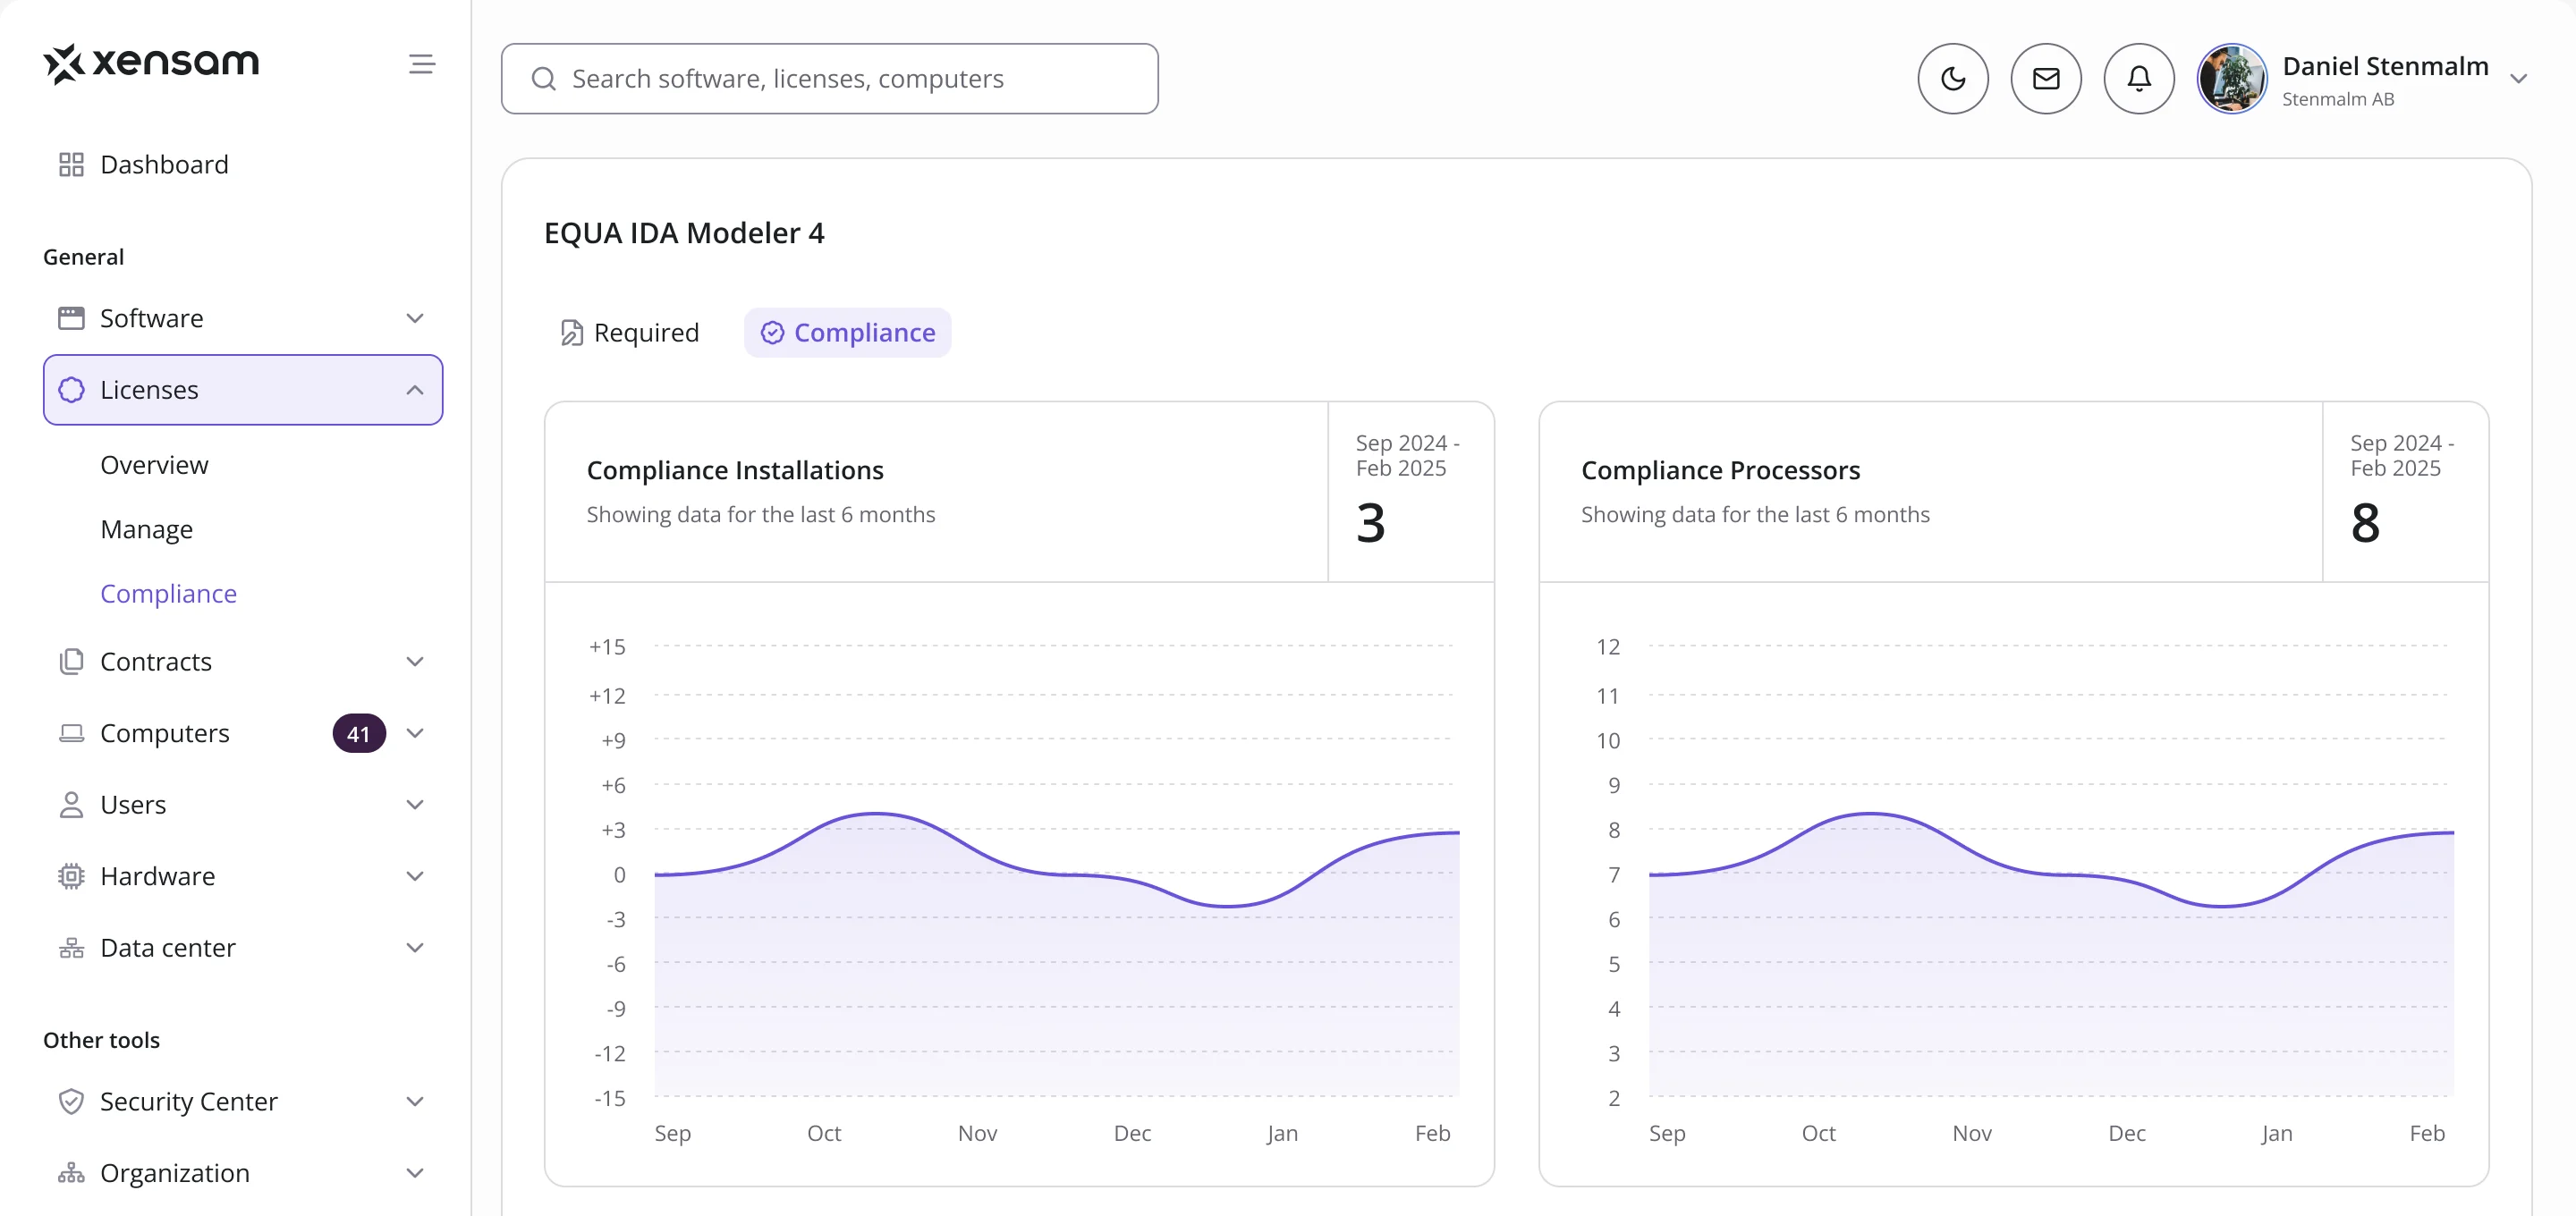Image resolution: width=2576 pixels, height=1216 pixels.
Task: Click the Dashboard grid icon
Action: (71, 165)
